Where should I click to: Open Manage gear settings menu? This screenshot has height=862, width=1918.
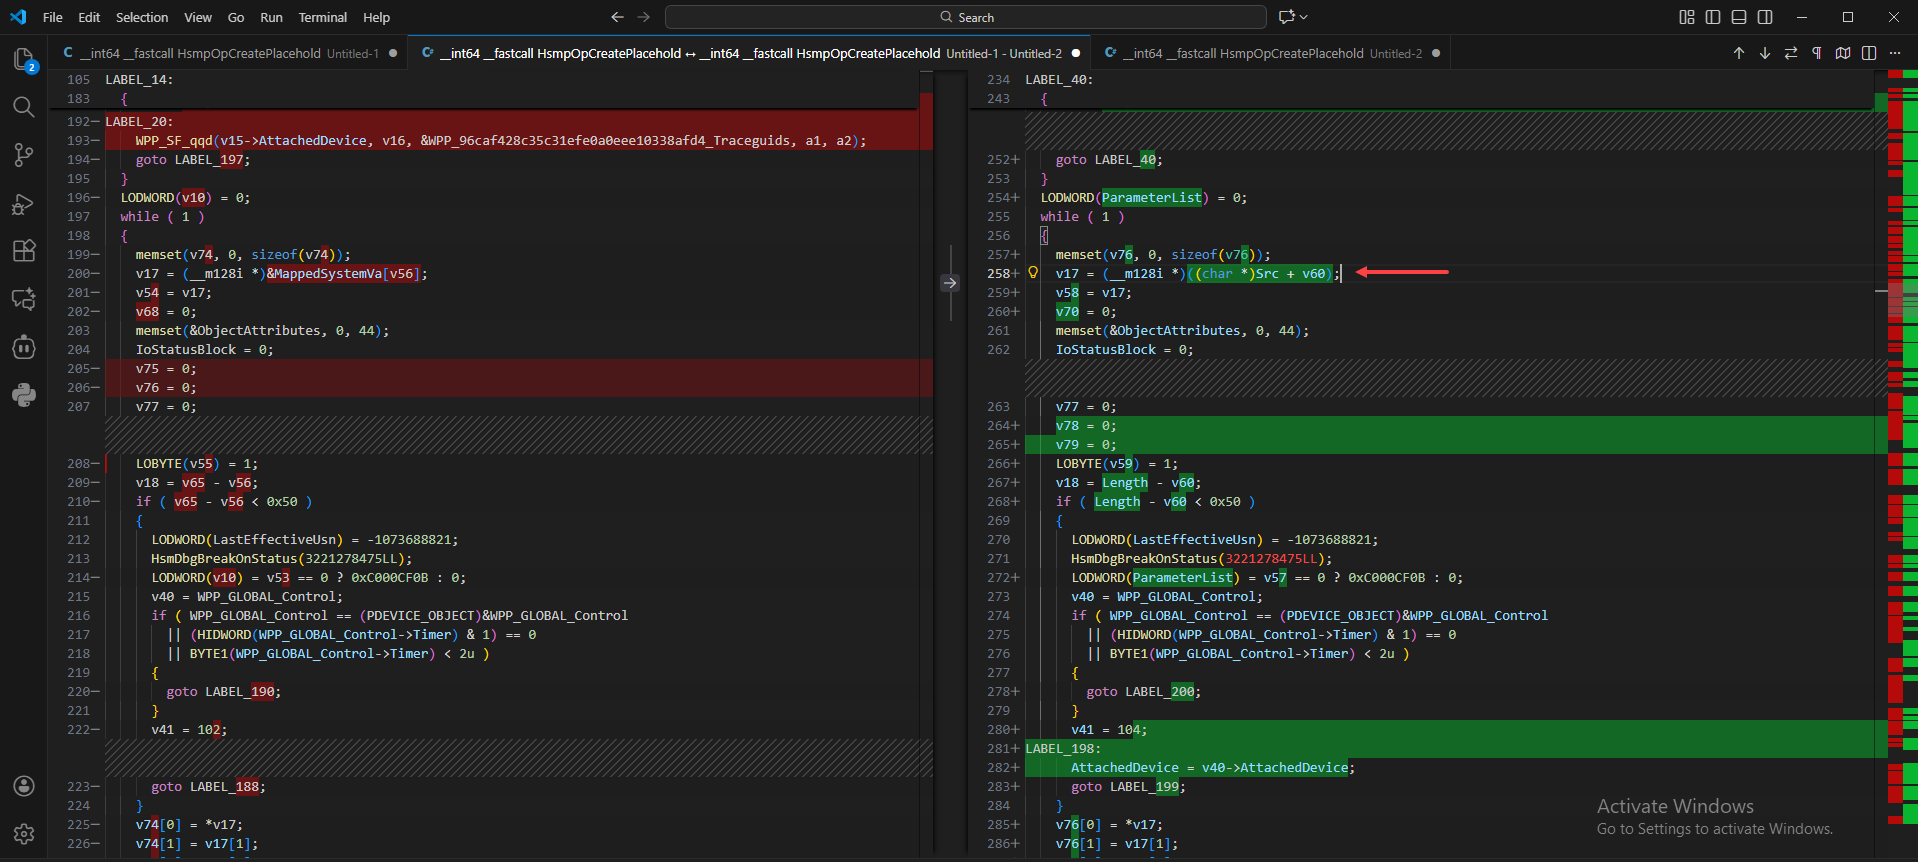(24, 834)
